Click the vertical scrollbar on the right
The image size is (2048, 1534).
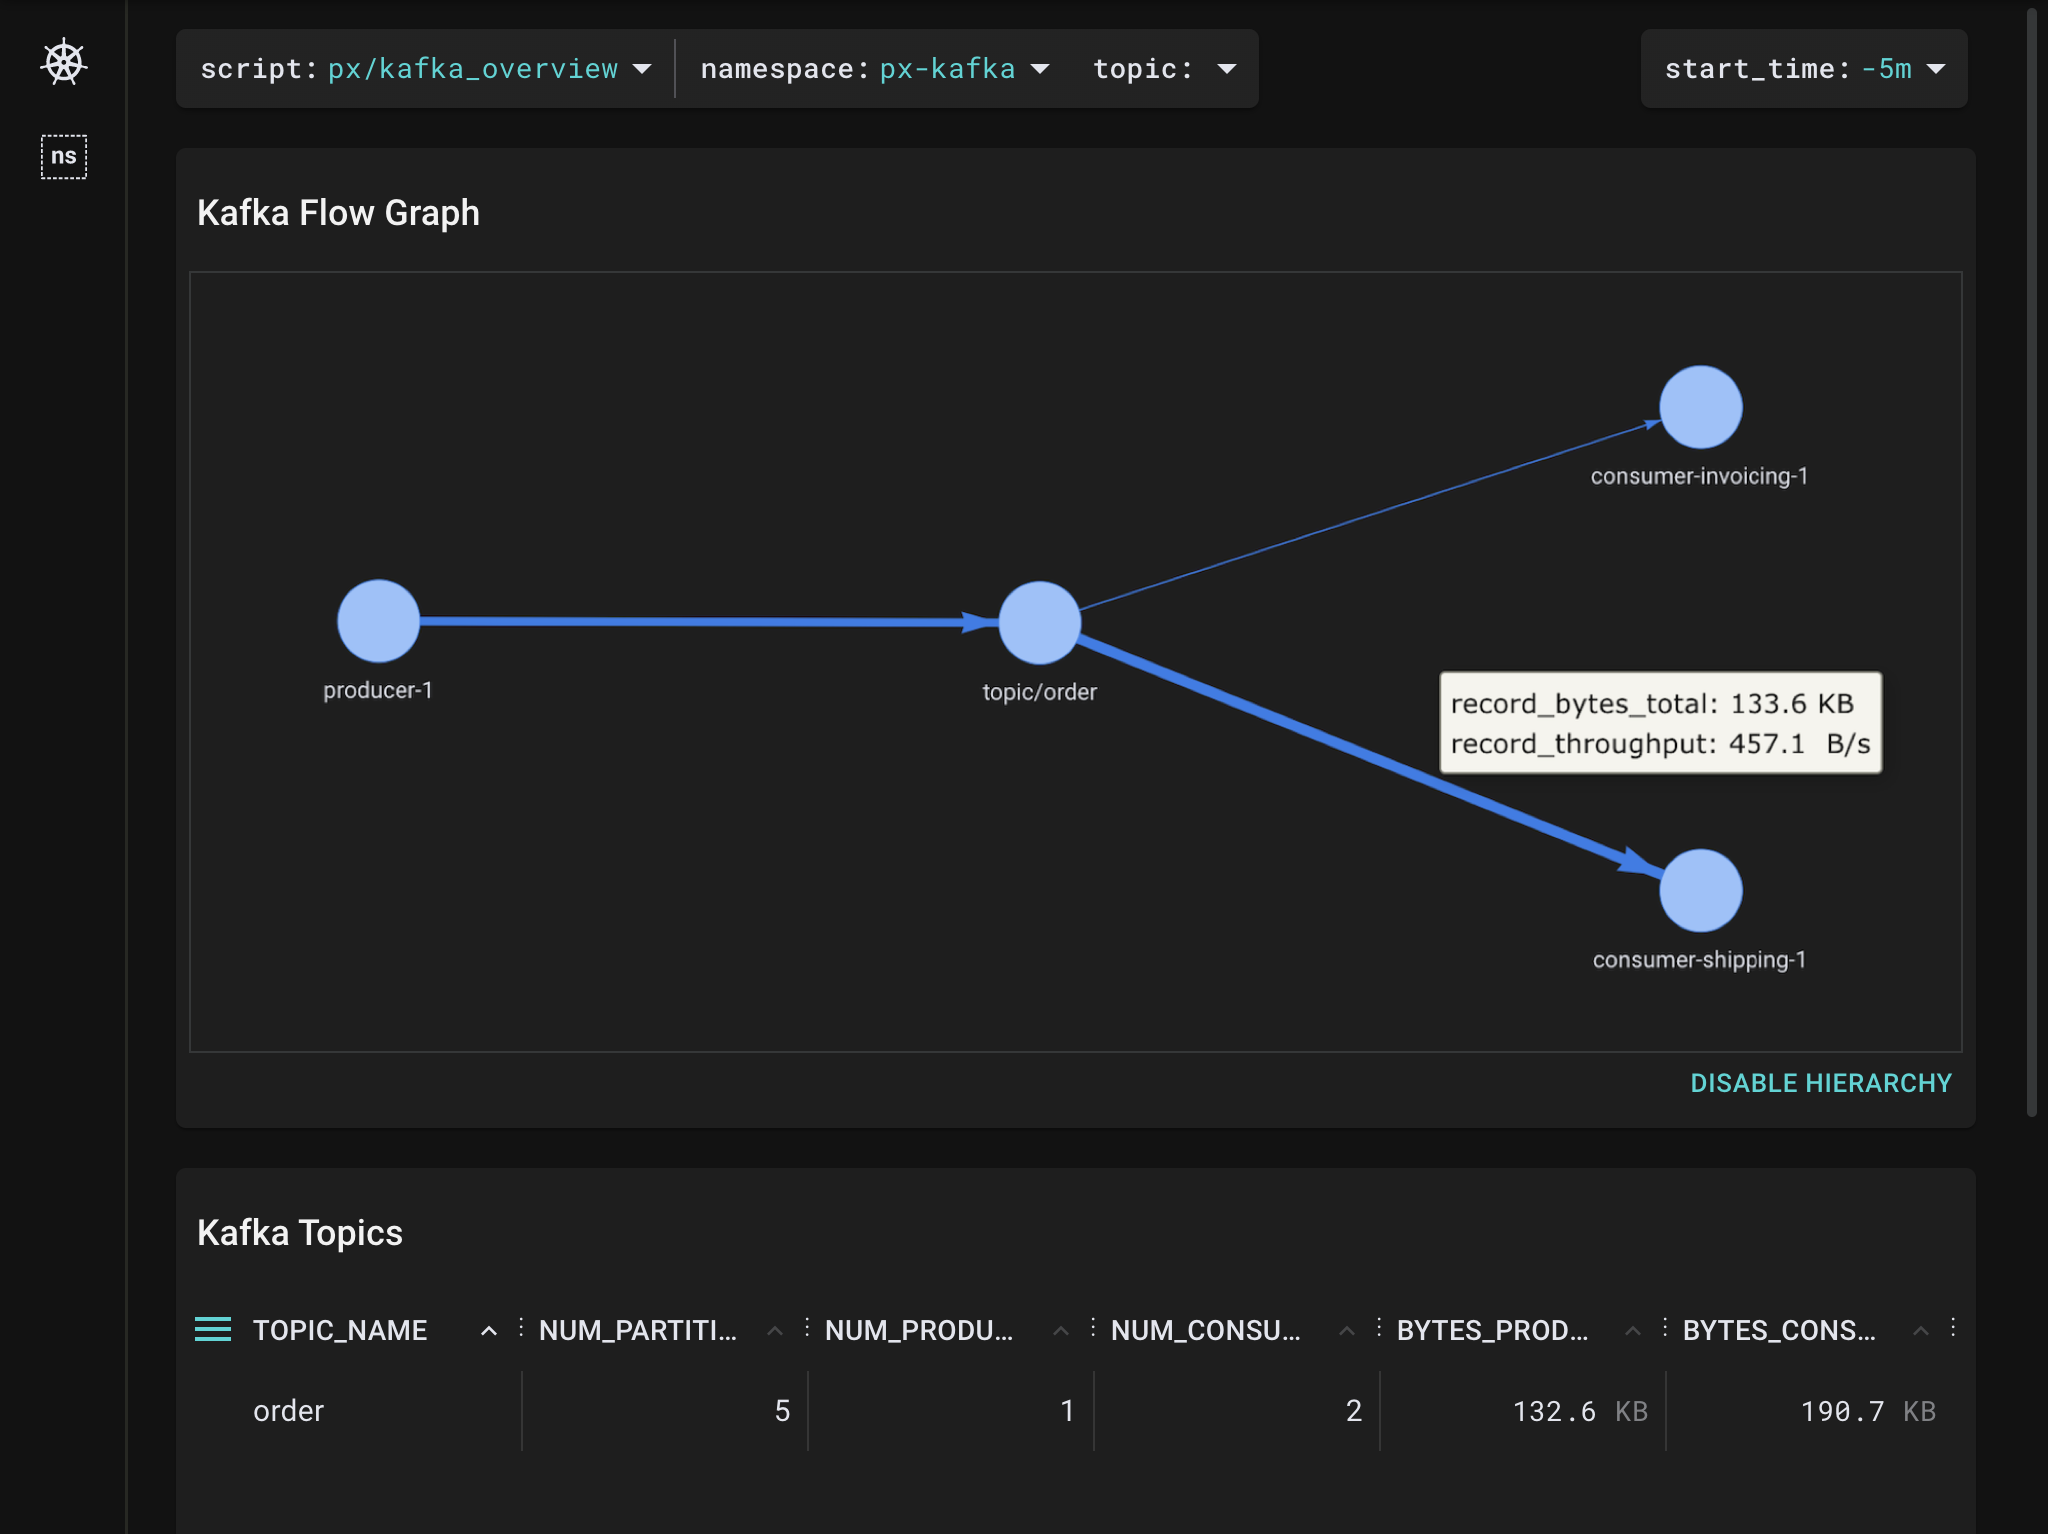(x=2031, y=560)
